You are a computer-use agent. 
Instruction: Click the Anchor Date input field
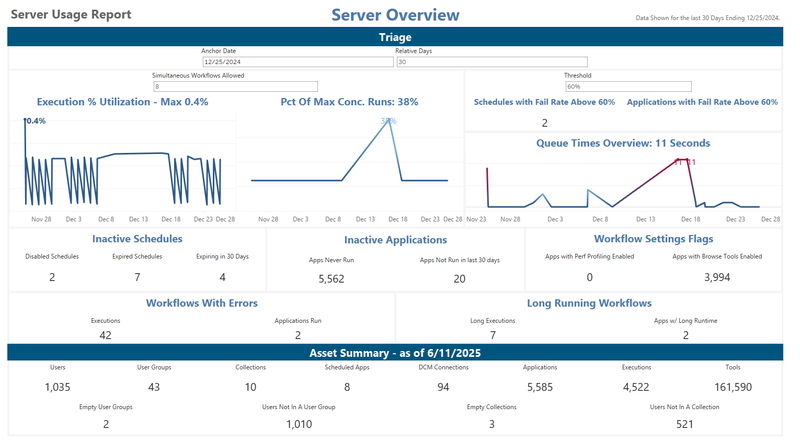tap(298, 62)
